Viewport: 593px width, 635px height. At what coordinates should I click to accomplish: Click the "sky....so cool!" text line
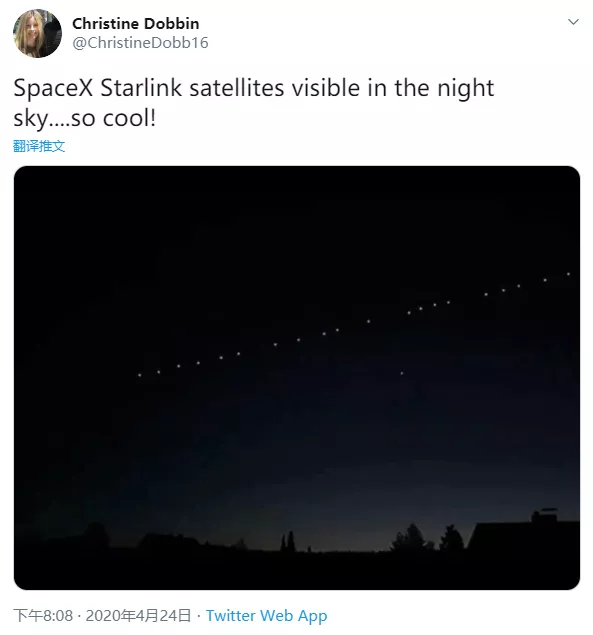(85, 118)
